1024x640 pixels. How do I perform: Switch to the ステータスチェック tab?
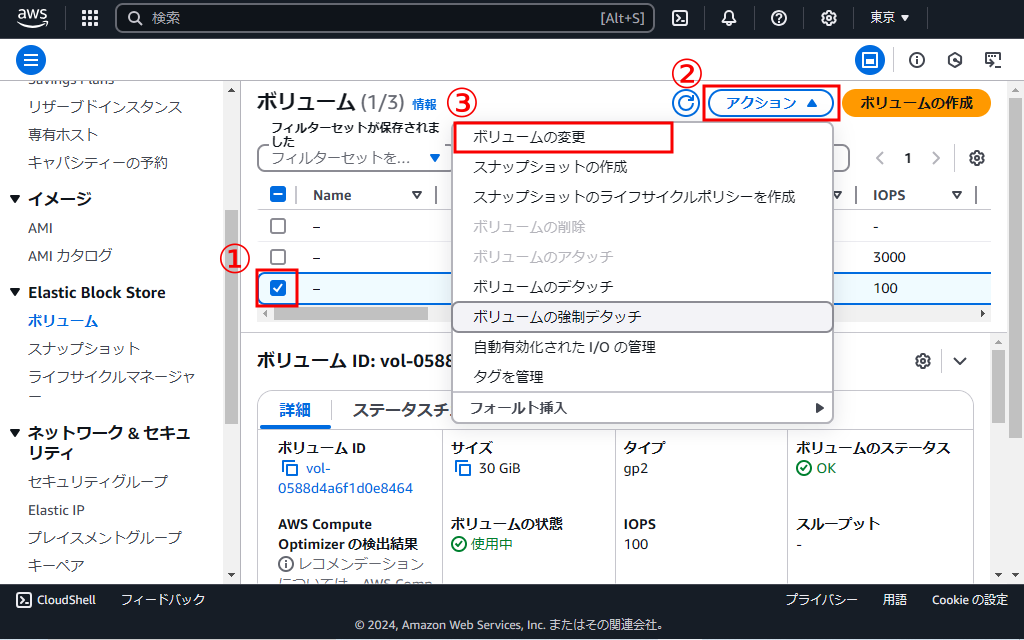click(x=400, y=410)
